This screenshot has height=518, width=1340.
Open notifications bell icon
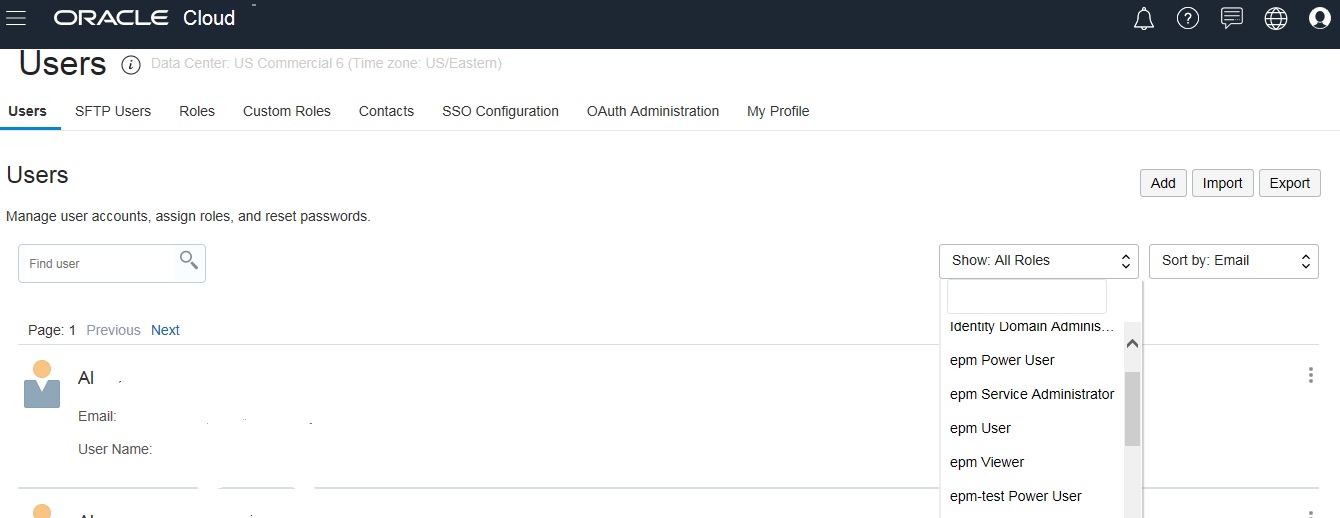tap(1144, 18)
